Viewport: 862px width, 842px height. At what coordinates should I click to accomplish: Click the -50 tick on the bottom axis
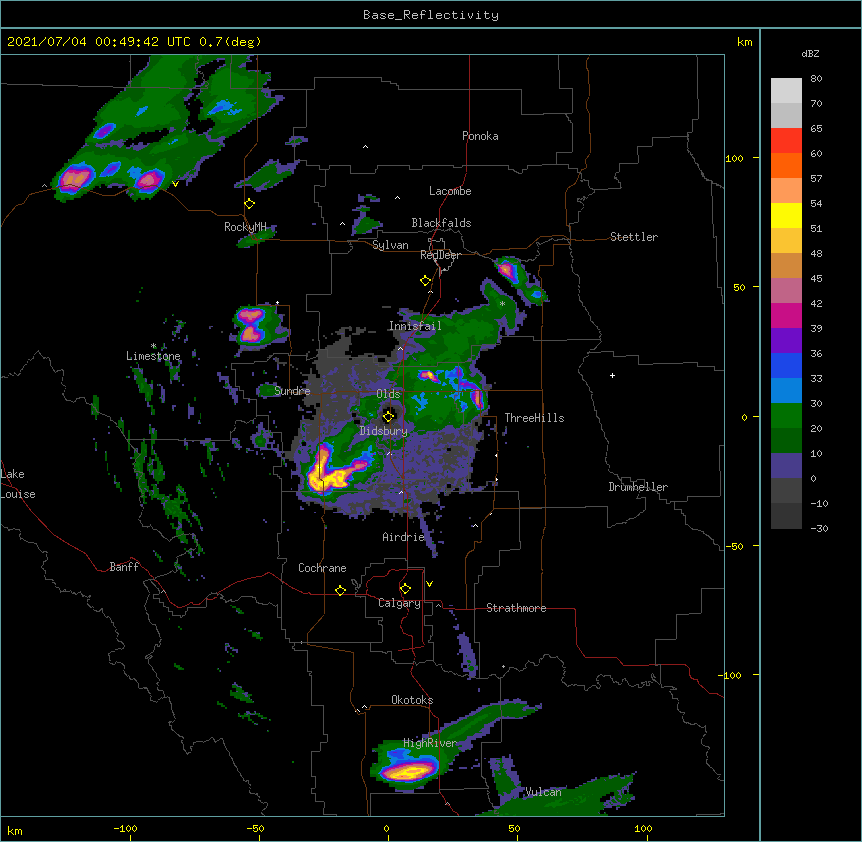tap(256, 828)
